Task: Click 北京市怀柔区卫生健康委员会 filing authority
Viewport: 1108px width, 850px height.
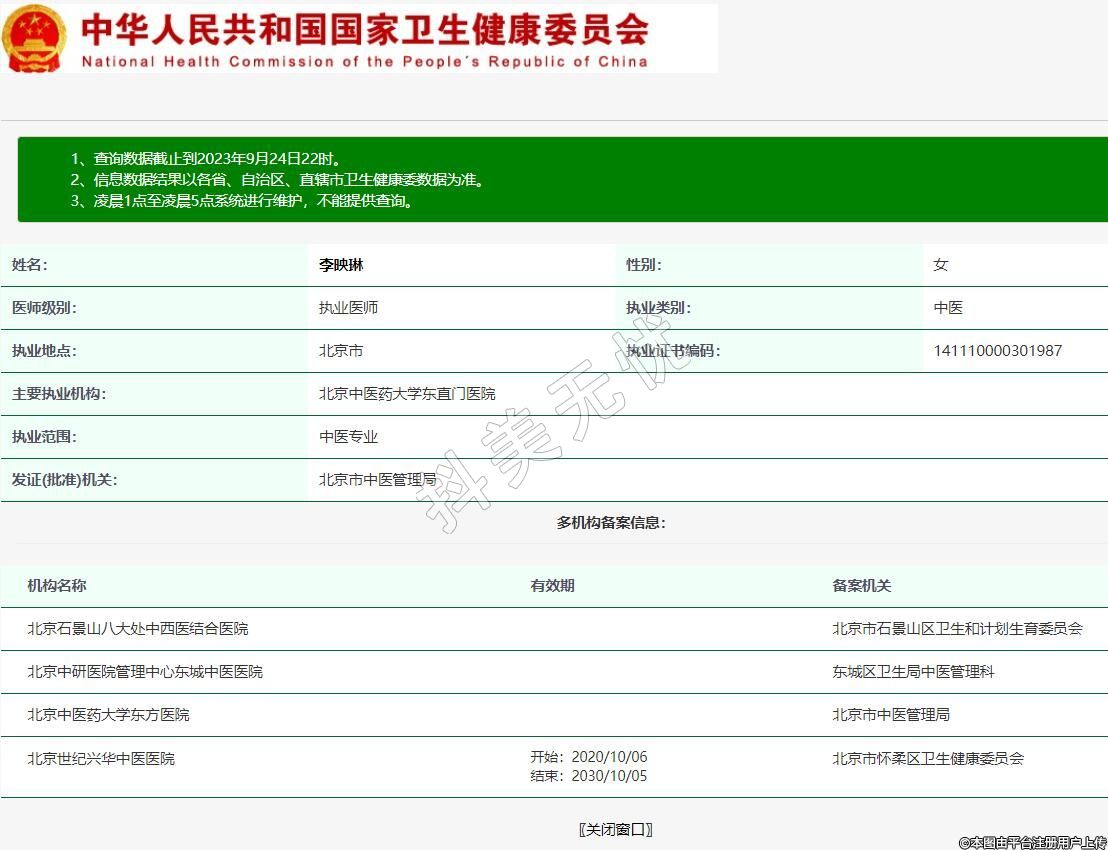Action: click(x=928, y=759)
